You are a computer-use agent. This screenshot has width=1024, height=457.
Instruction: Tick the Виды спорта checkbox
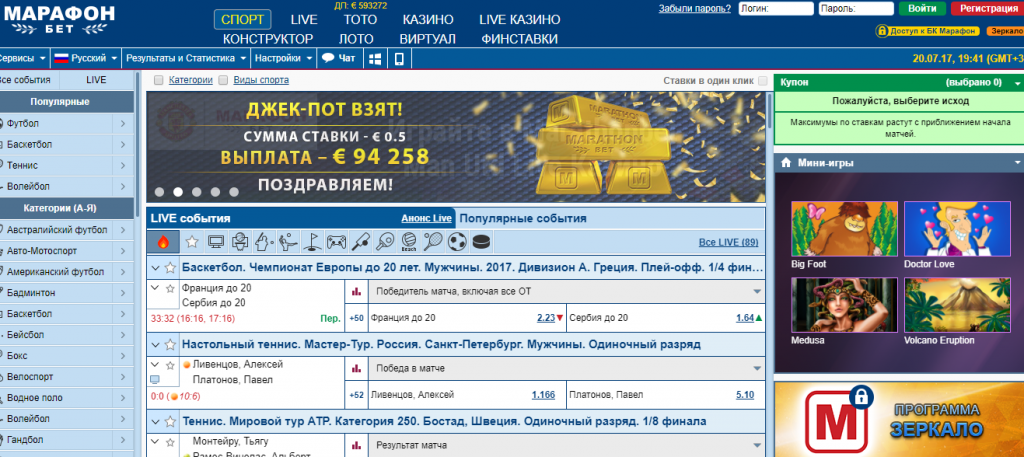223,80
